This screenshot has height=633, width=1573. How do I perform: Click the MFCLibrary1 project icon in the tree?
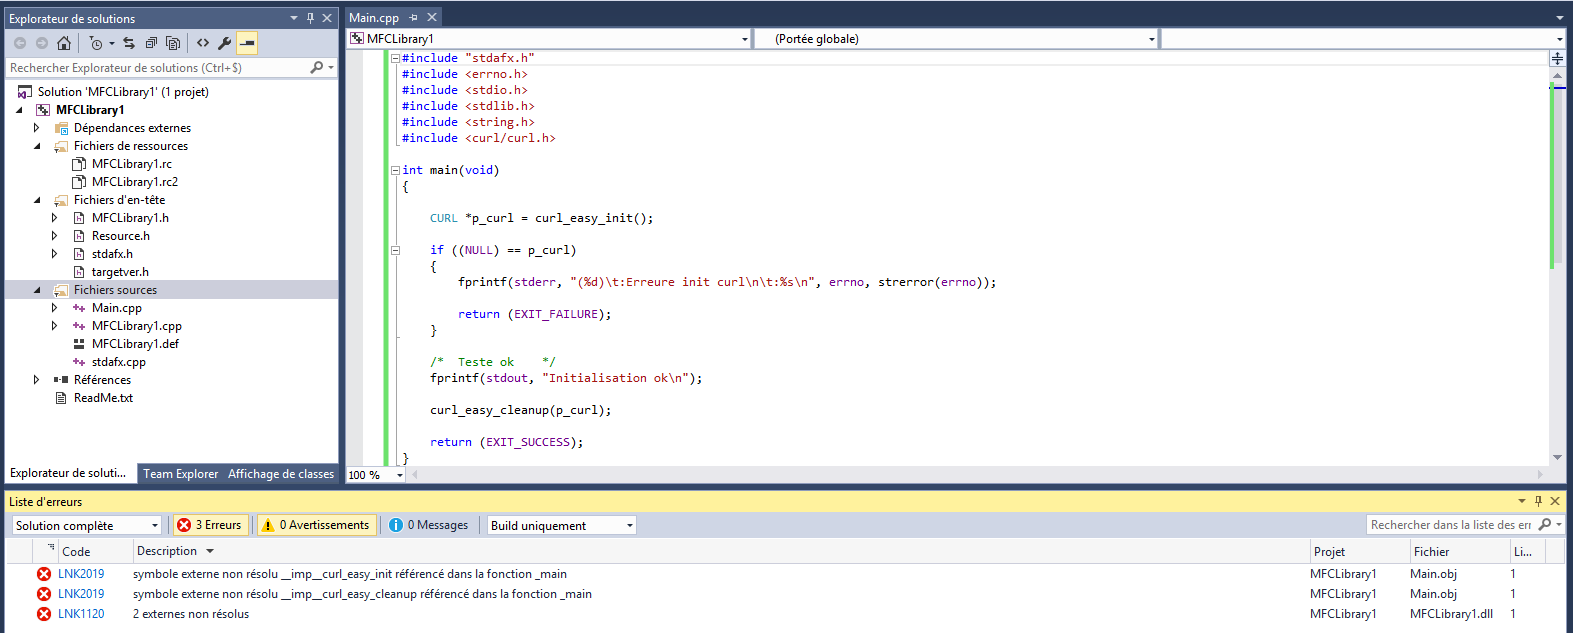[43, 110]
